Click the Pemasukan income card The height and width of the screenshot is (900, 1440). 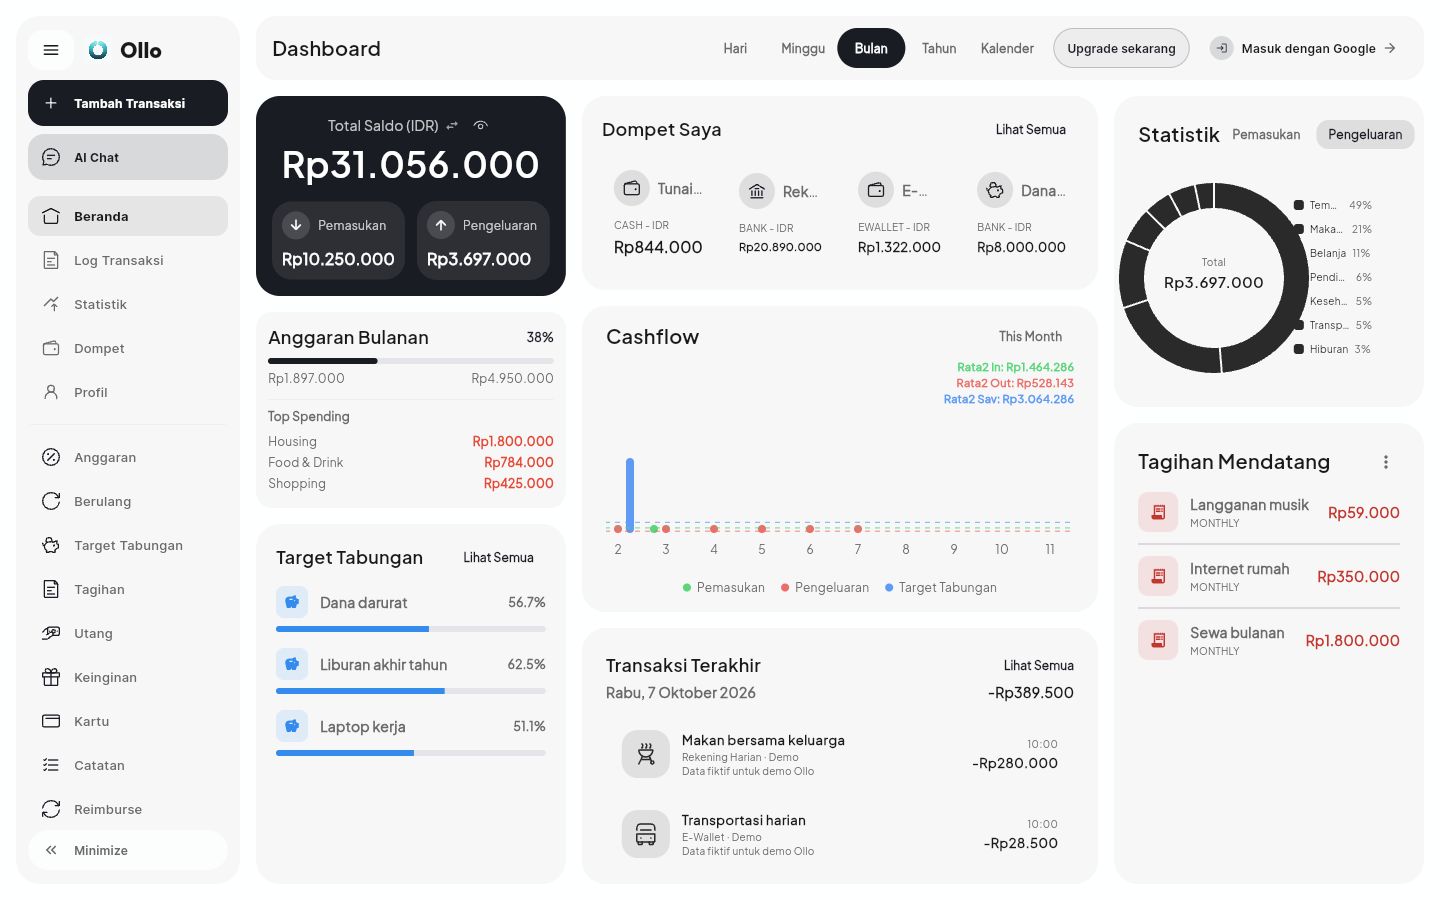(x=338, y=241)
